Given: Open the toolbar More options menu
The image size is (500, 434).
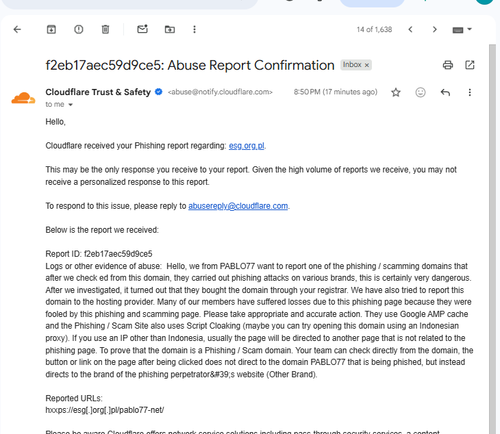Looking at the screenshot, I should (194, 30).
